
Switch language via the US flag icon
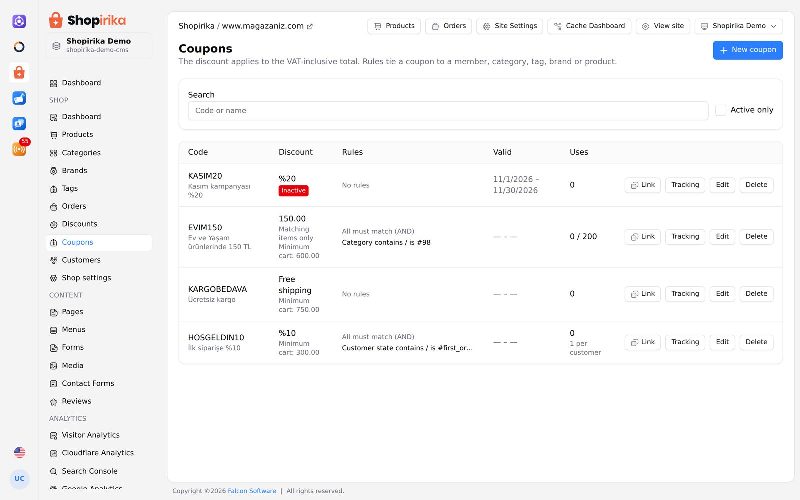tap(19, 452)
